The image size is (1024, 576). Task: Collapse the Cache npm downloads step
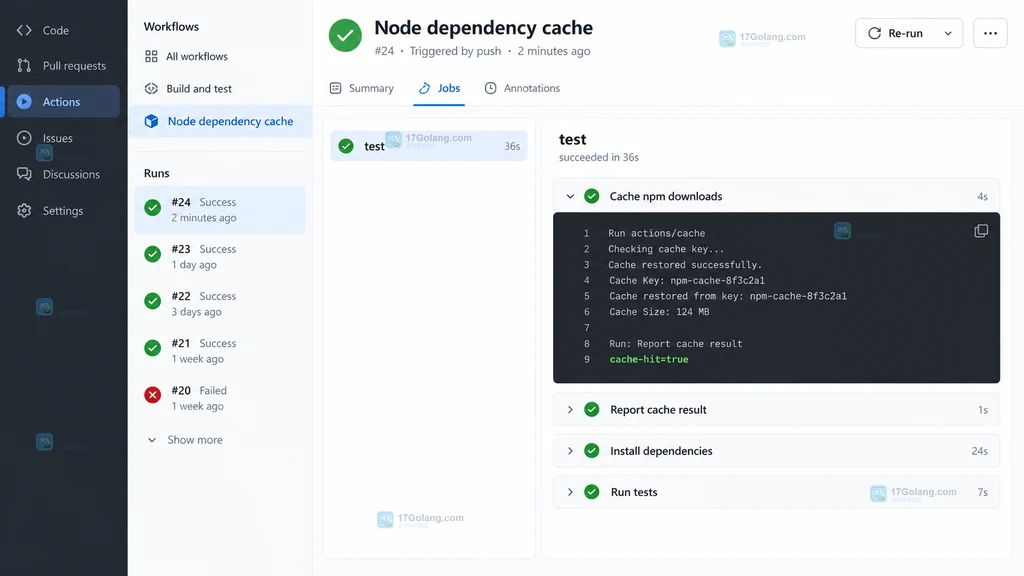tap(570, 196)
